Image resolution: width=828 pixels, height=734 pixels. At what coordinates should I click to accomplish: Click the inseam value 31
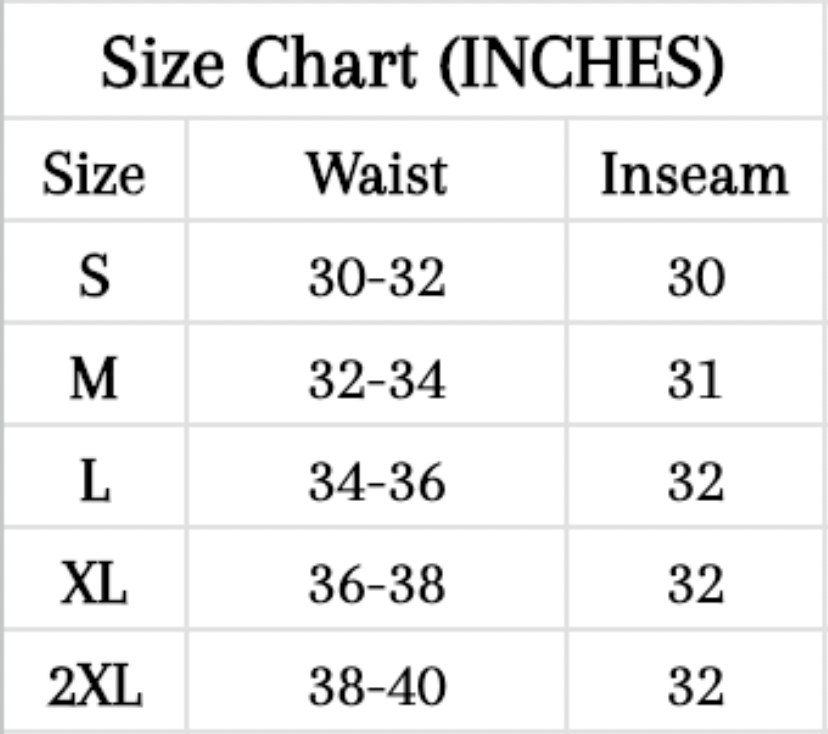click(695, 380)
